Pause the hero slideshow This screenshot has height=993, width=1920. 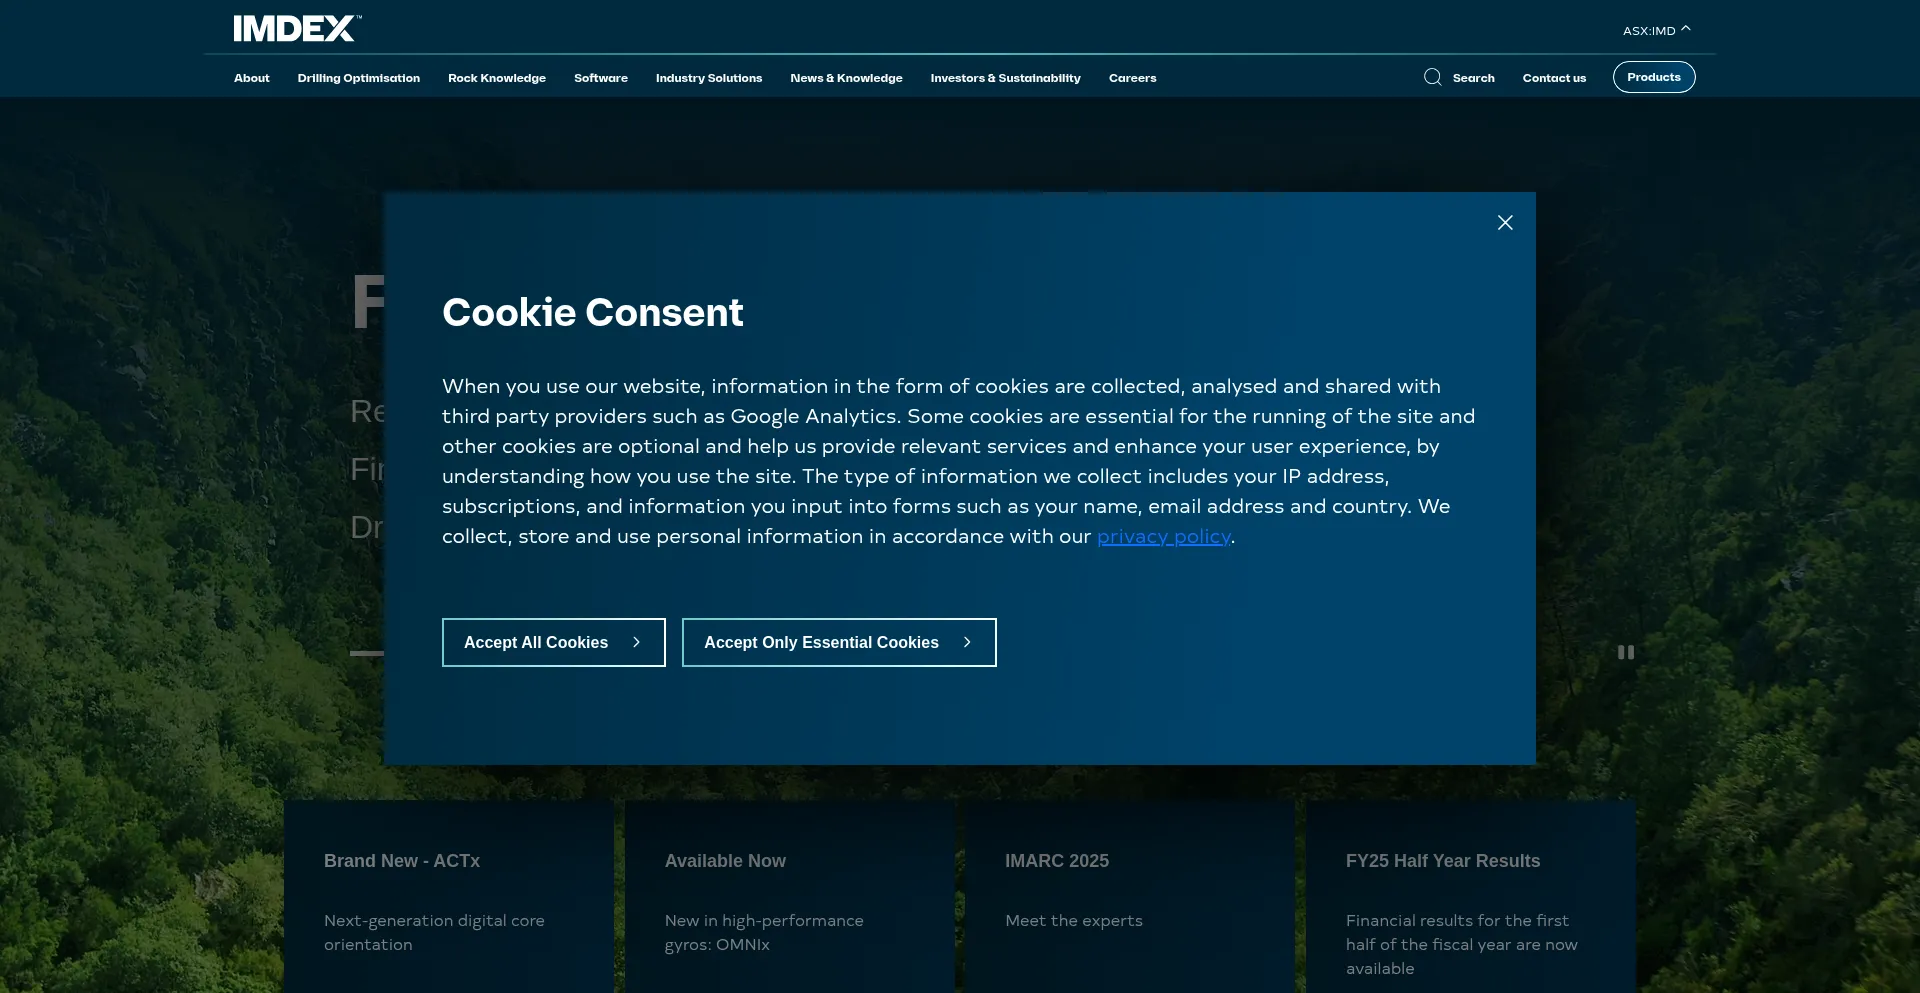pos(1625,652)
